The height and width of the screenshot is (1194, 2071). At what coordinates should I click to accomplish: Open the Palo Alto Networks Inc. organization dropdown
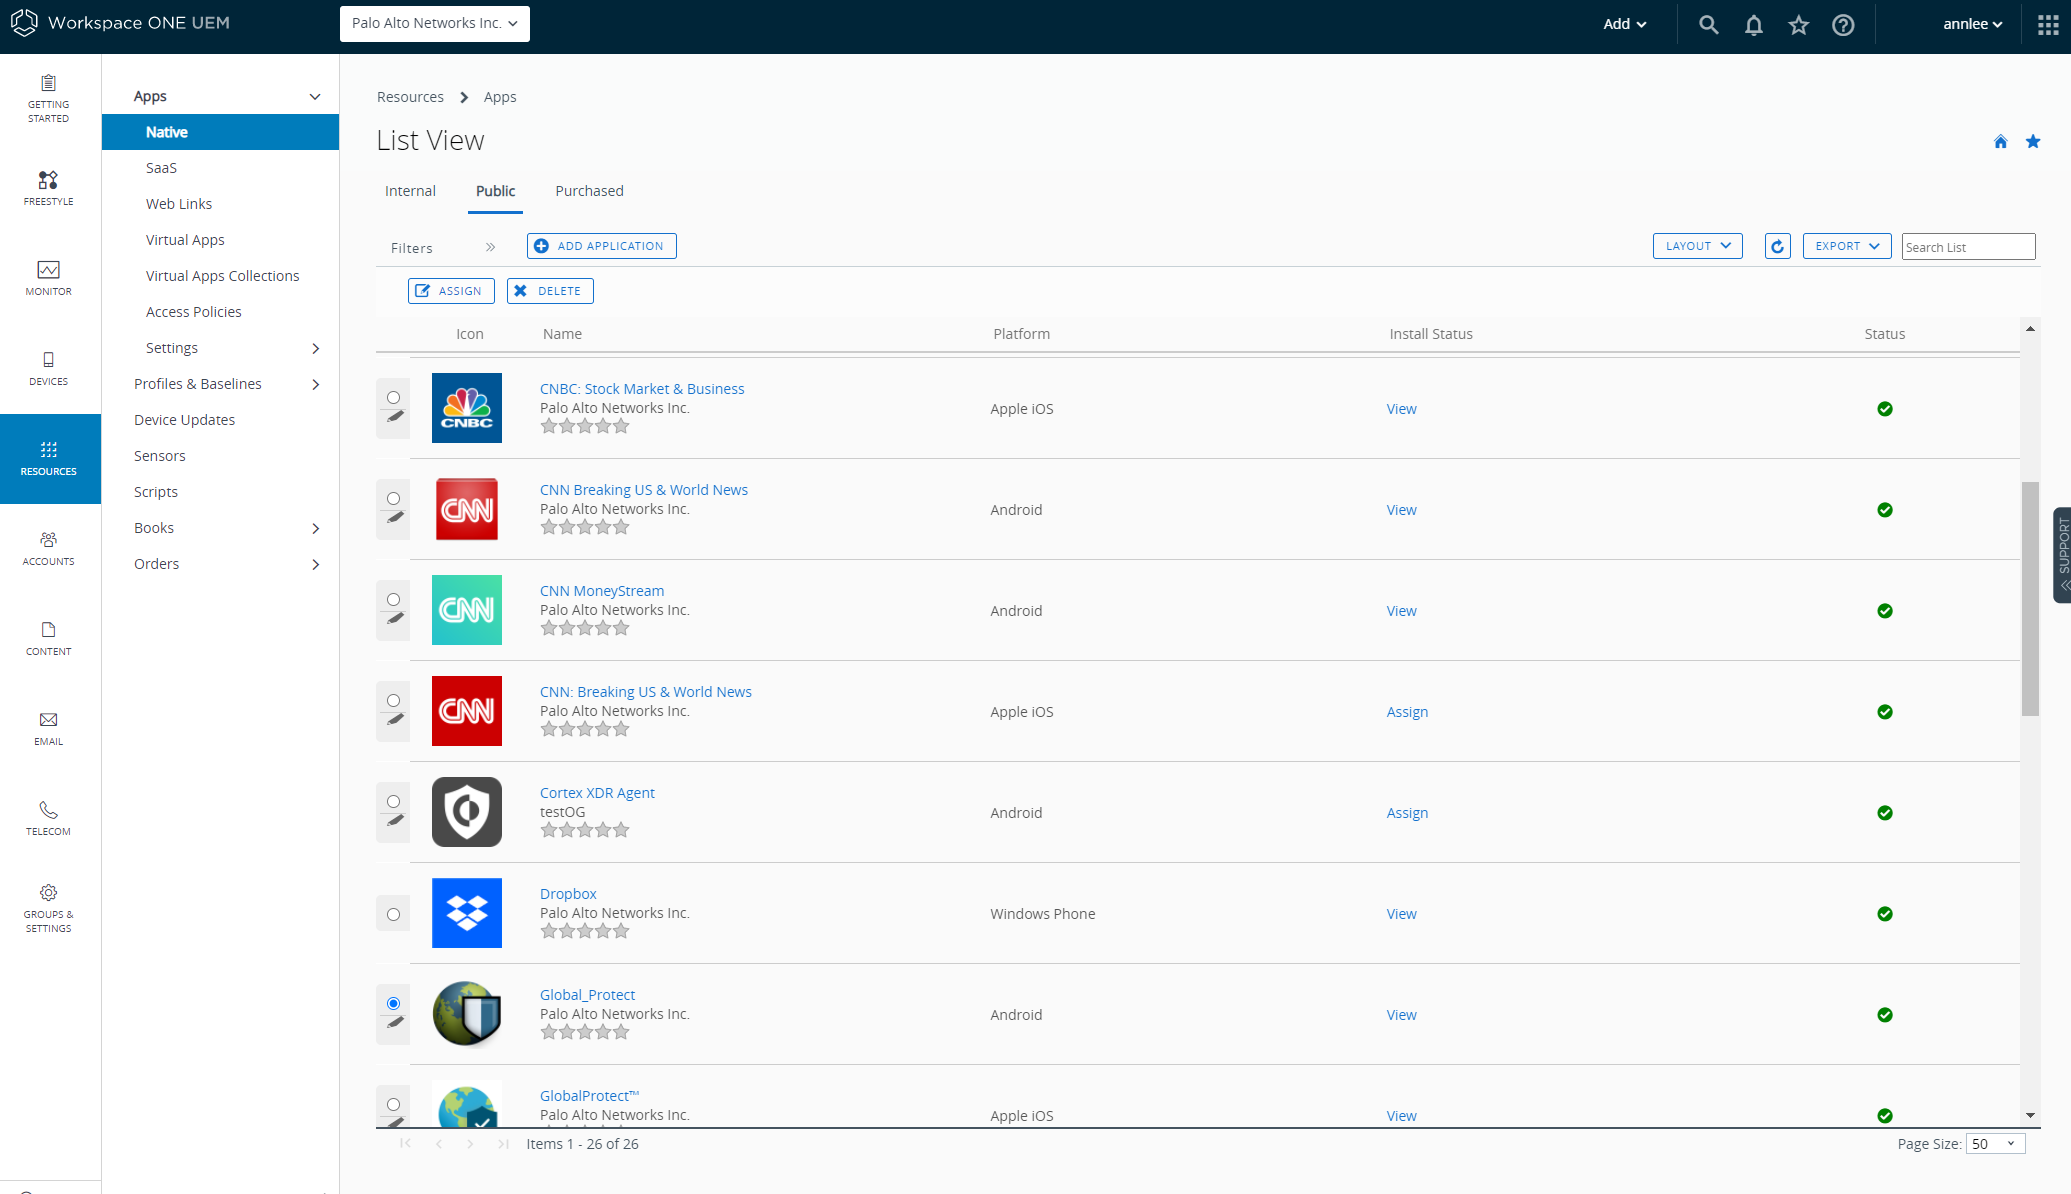434,23
